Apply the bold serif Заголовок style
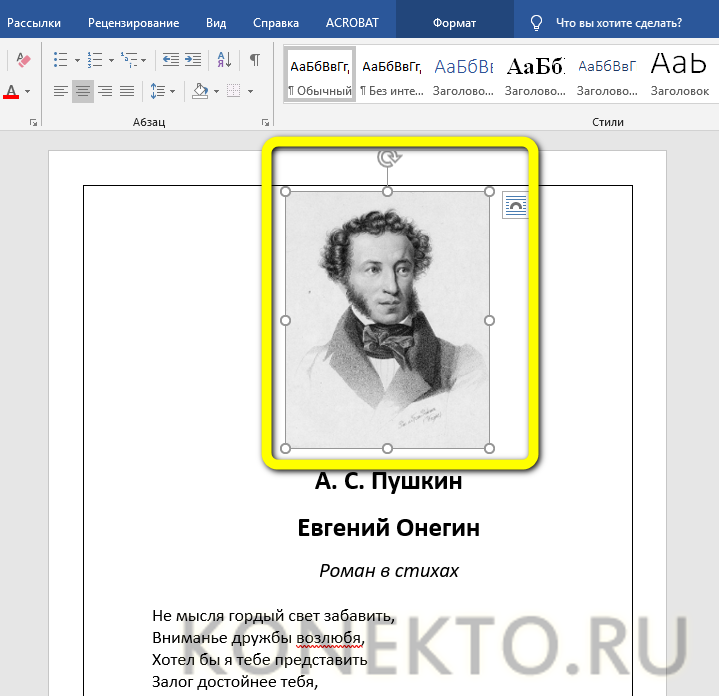Image resolution: width=719 pixels, height=696 pixels. tap(535, 74)
